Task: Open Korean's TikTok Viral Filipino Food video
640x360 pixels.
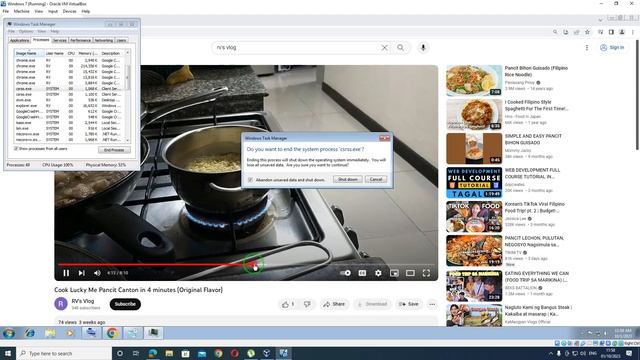Action: click(474, 216)
